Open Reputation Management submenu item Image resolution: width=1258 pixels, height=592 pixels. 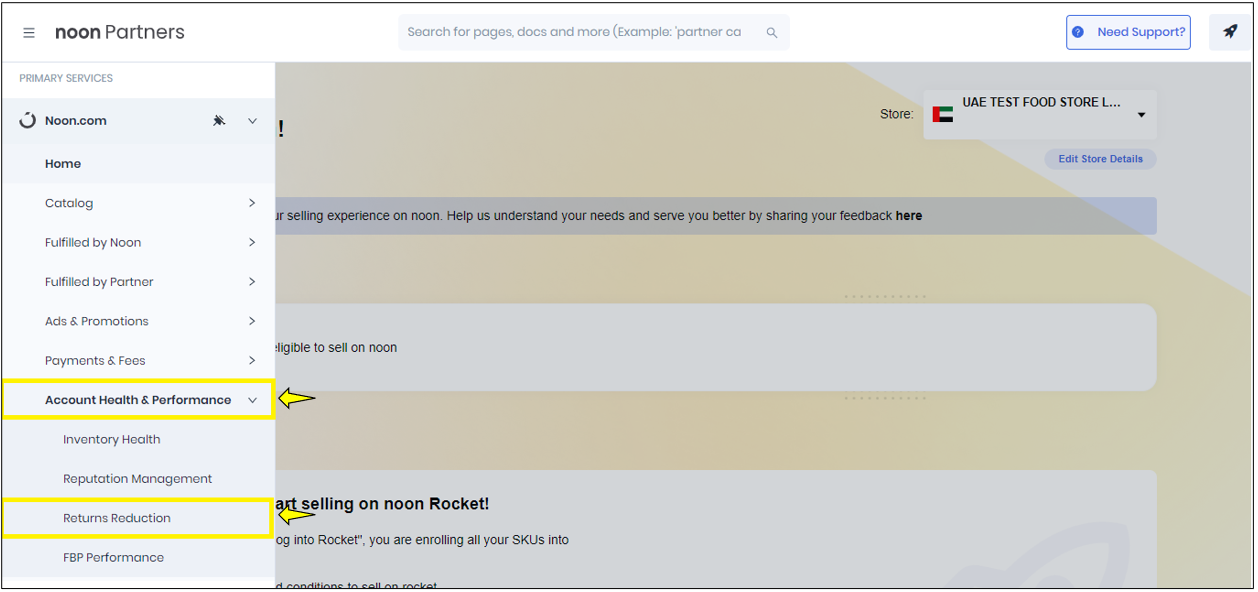(138, 479)
